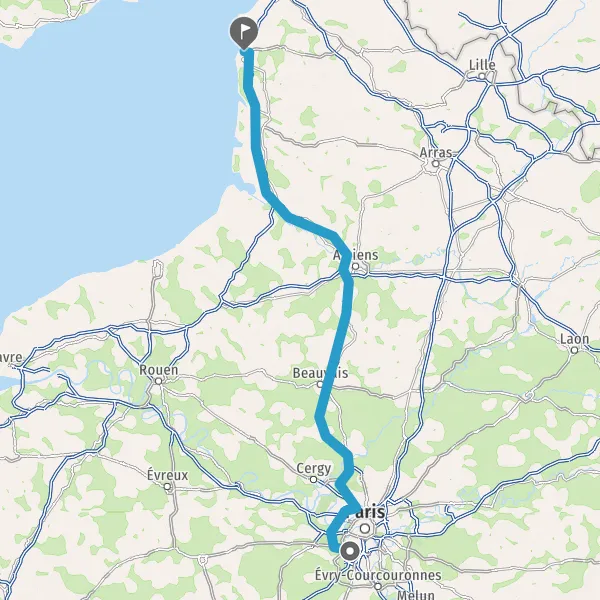Select the Arras city marker dot
Viewport: 600px width, 600px height.
click(435, 164)
